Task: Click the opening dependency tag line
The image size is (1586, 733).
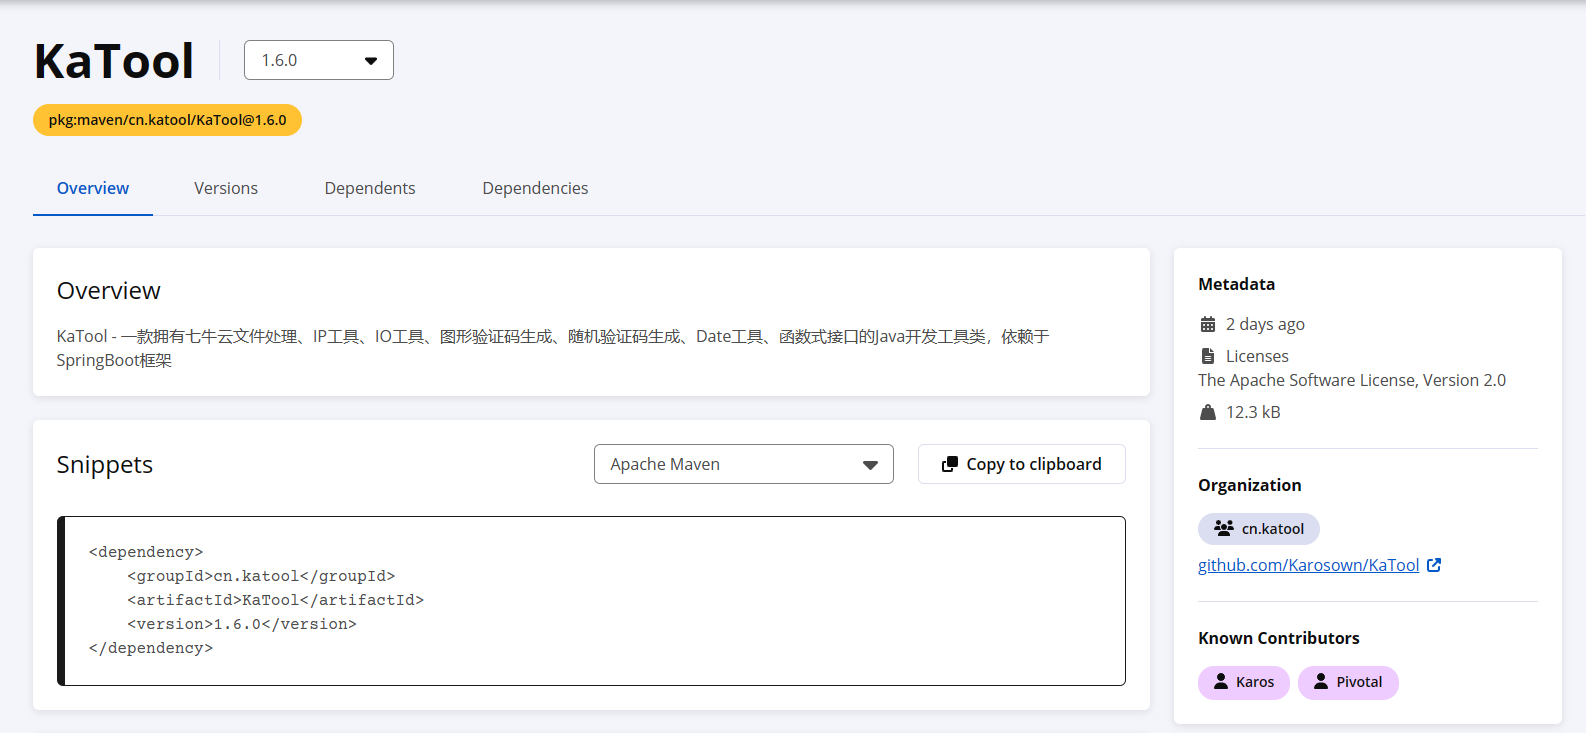Action: 146,552
